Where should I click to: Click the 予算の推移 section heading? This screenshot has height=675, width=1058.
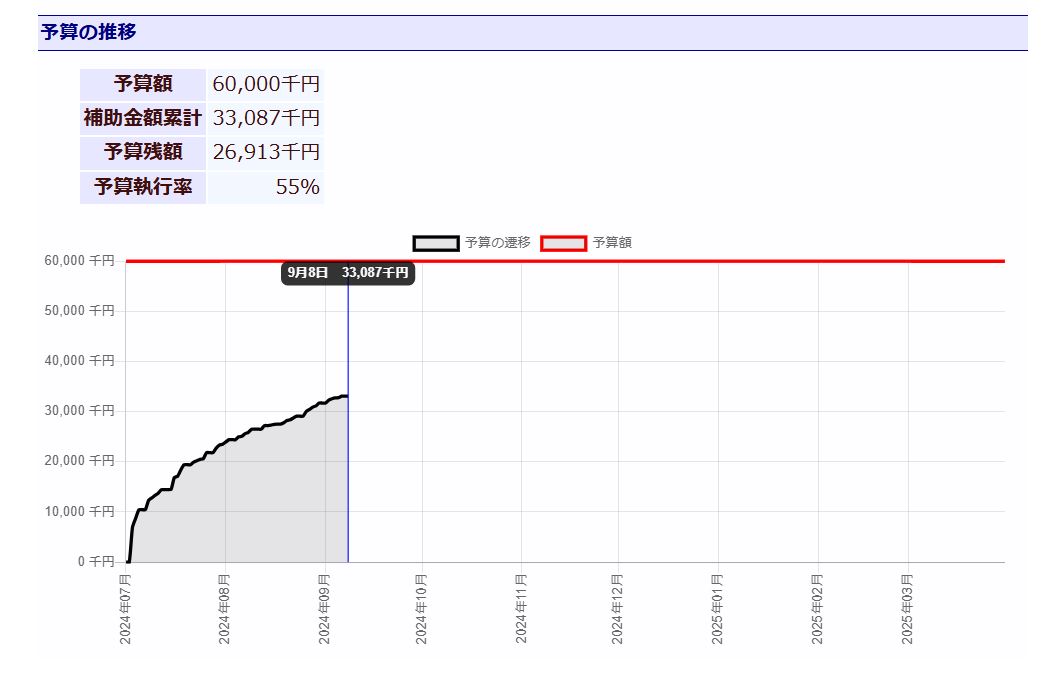coord(89,32)
